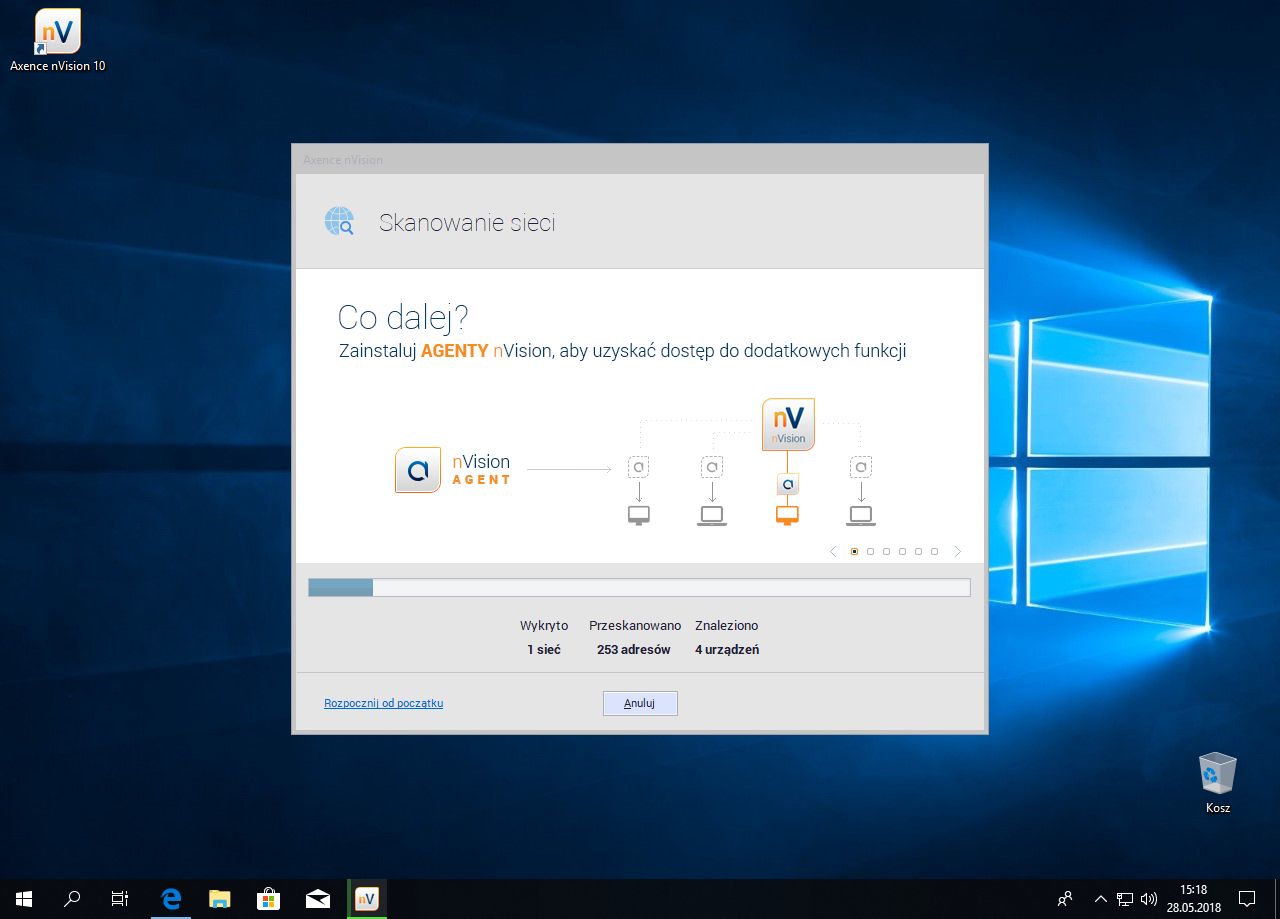Go to the next slide arrow
This screenshot has width=1280, height=919.
click(957, 551)
